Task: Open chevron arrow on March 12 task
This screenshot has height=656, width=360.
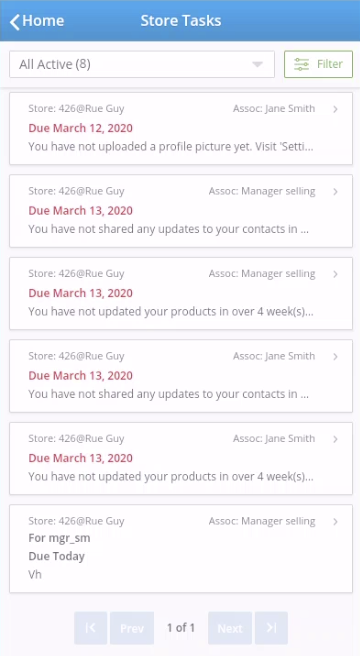Action: (x=335, y=109)
